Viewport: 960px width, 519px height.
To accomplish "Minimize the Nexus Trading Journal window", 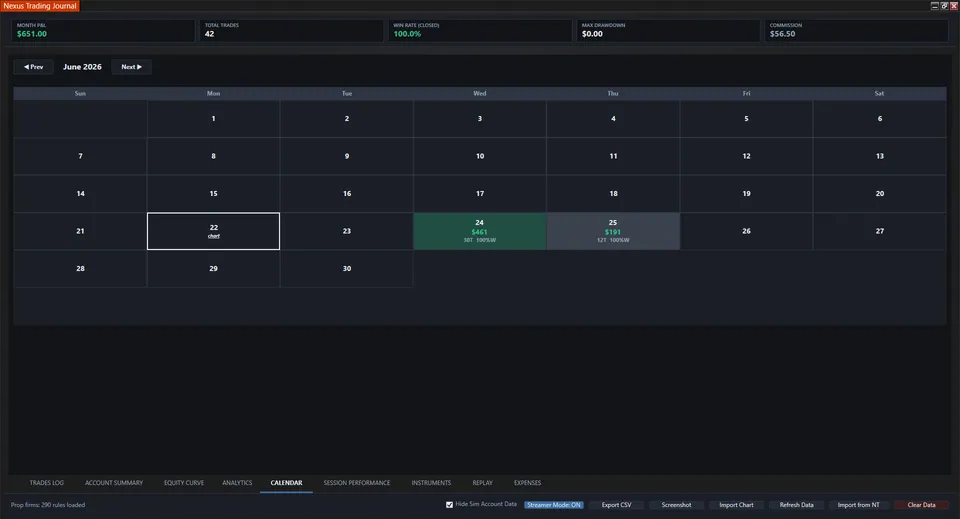I will [x=934, y=6].
